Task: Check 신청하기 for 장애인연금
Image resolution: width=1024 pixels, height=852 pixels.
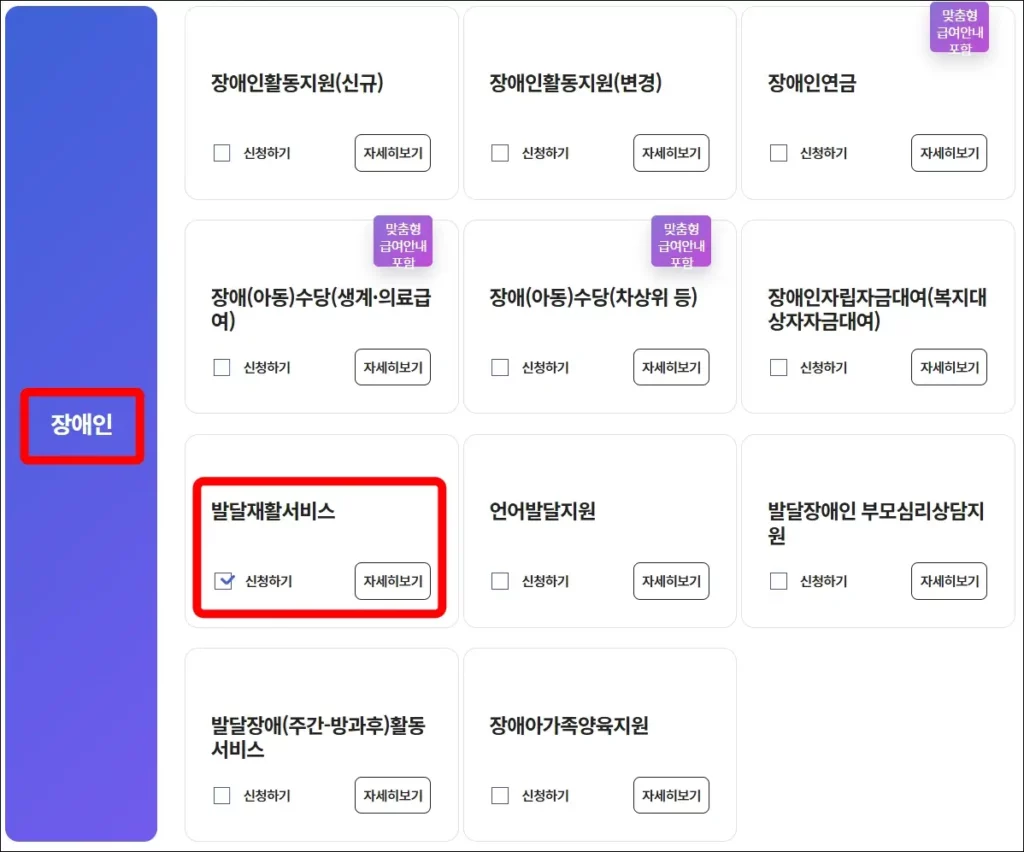Action: pyautogui.click(x=778, y=153)
